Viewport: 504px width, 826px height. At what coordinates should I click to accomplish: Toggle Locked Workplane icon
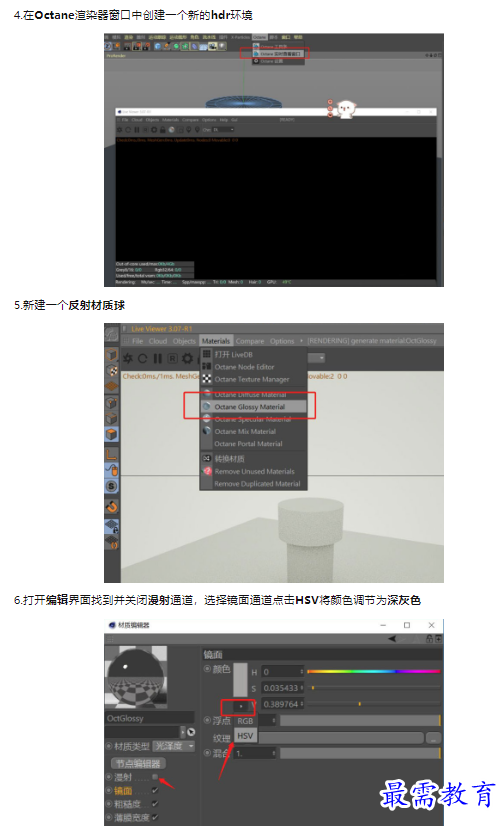pyautogui.click(x=112, y=525)
